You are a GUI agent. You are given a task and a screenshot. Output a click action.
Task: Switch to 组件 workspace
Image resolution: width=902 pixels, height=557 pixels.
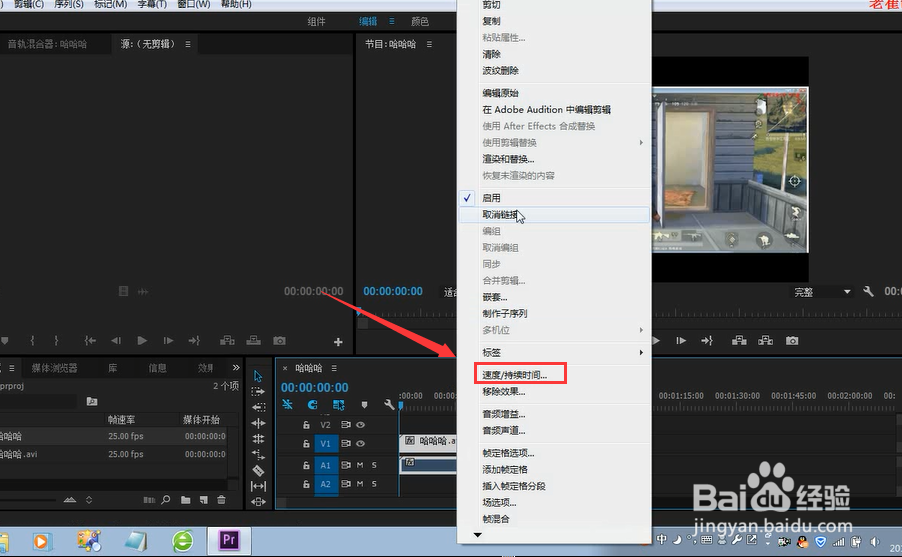pos(316,21)
